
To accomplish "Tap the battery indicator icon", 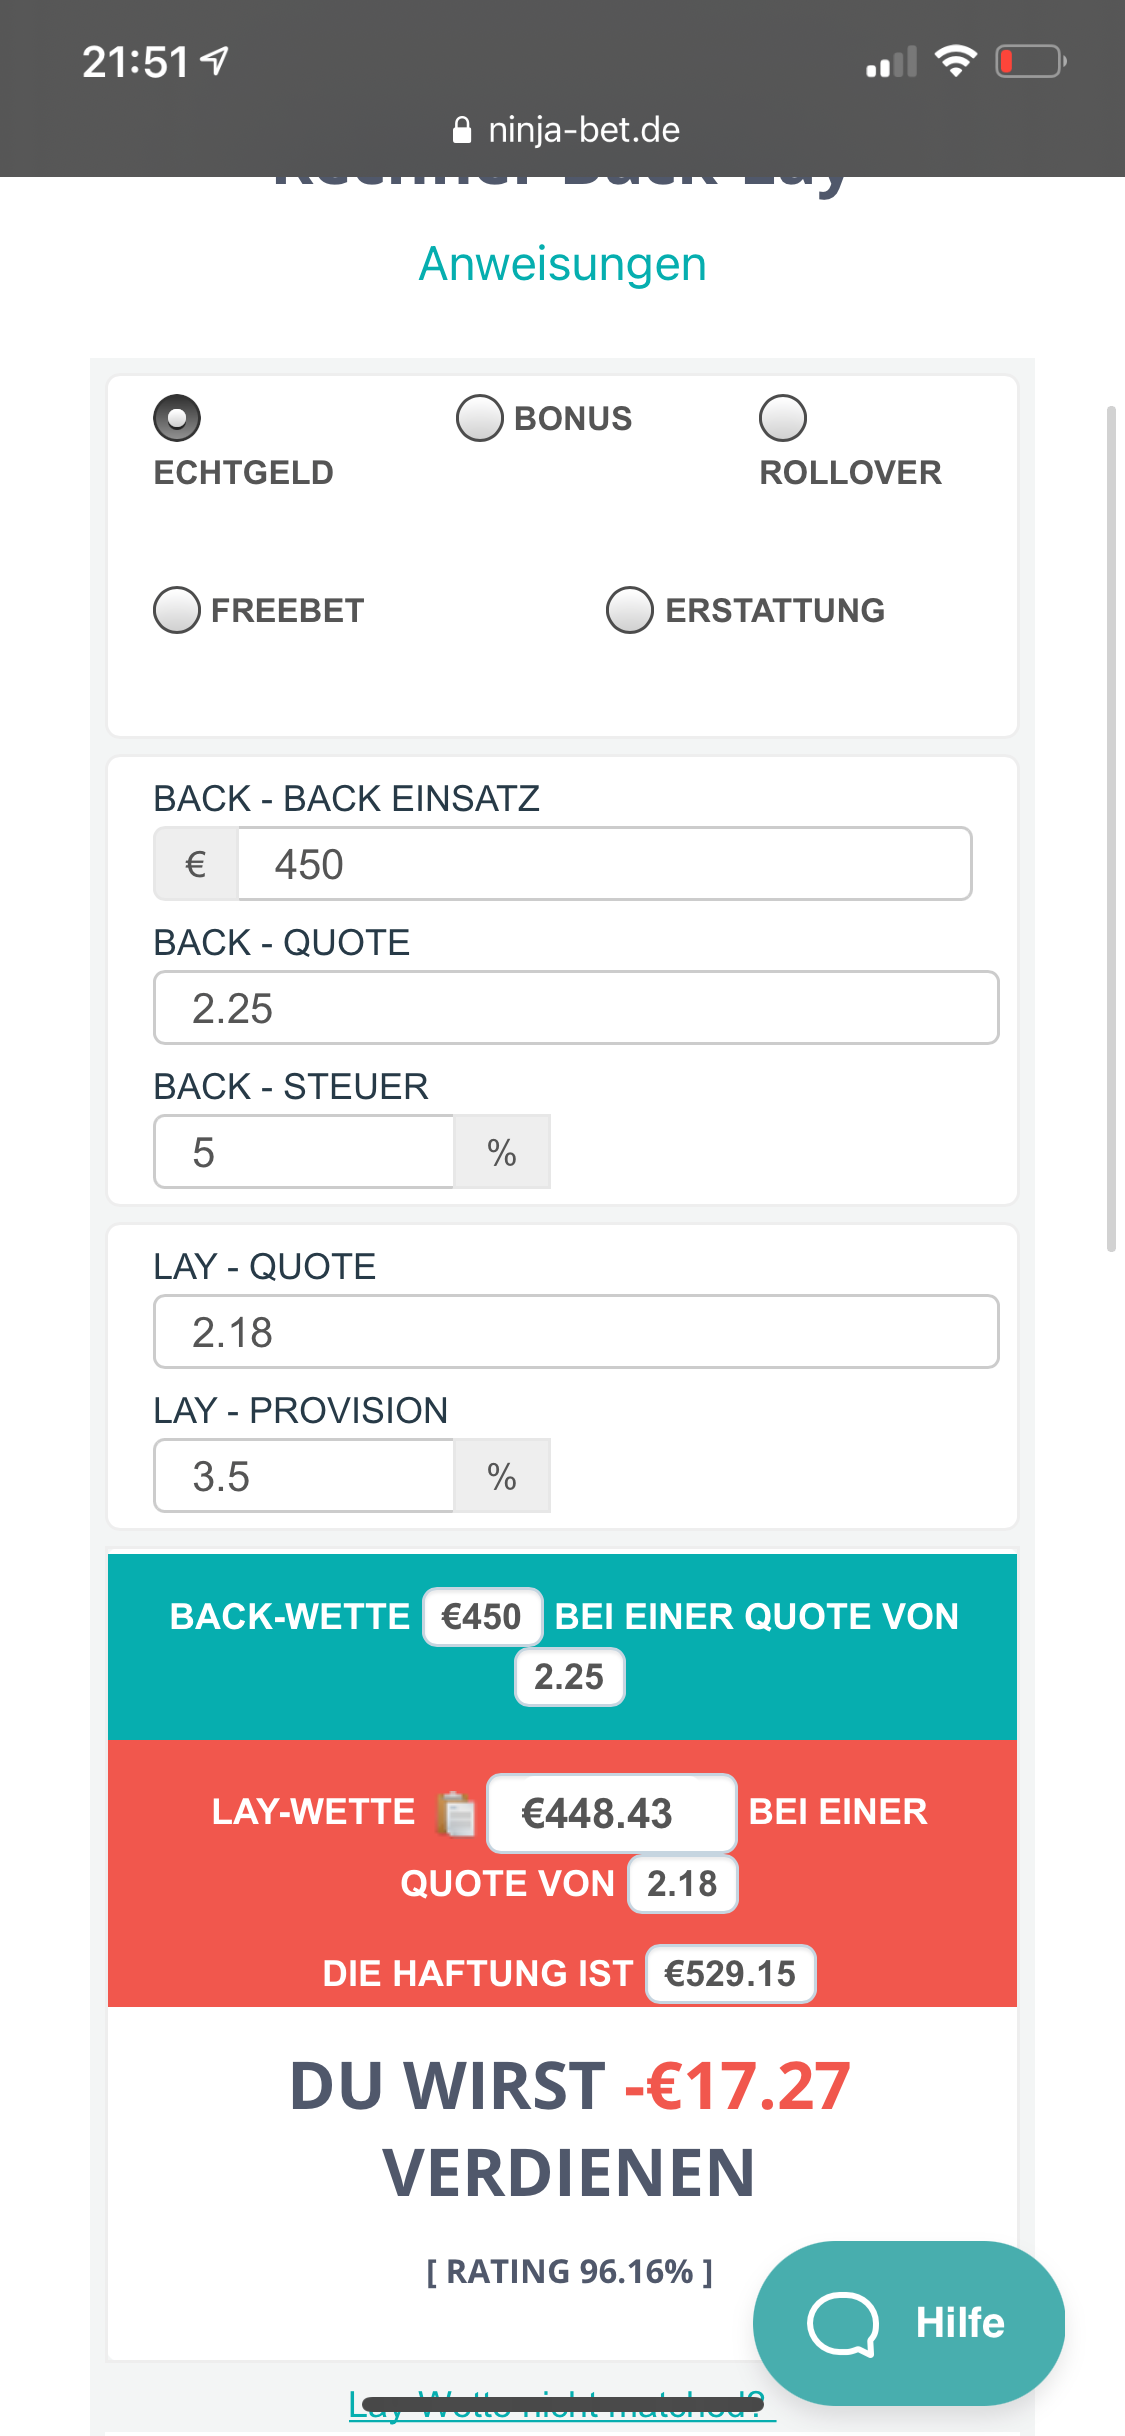I will [x=1031, y=61].
